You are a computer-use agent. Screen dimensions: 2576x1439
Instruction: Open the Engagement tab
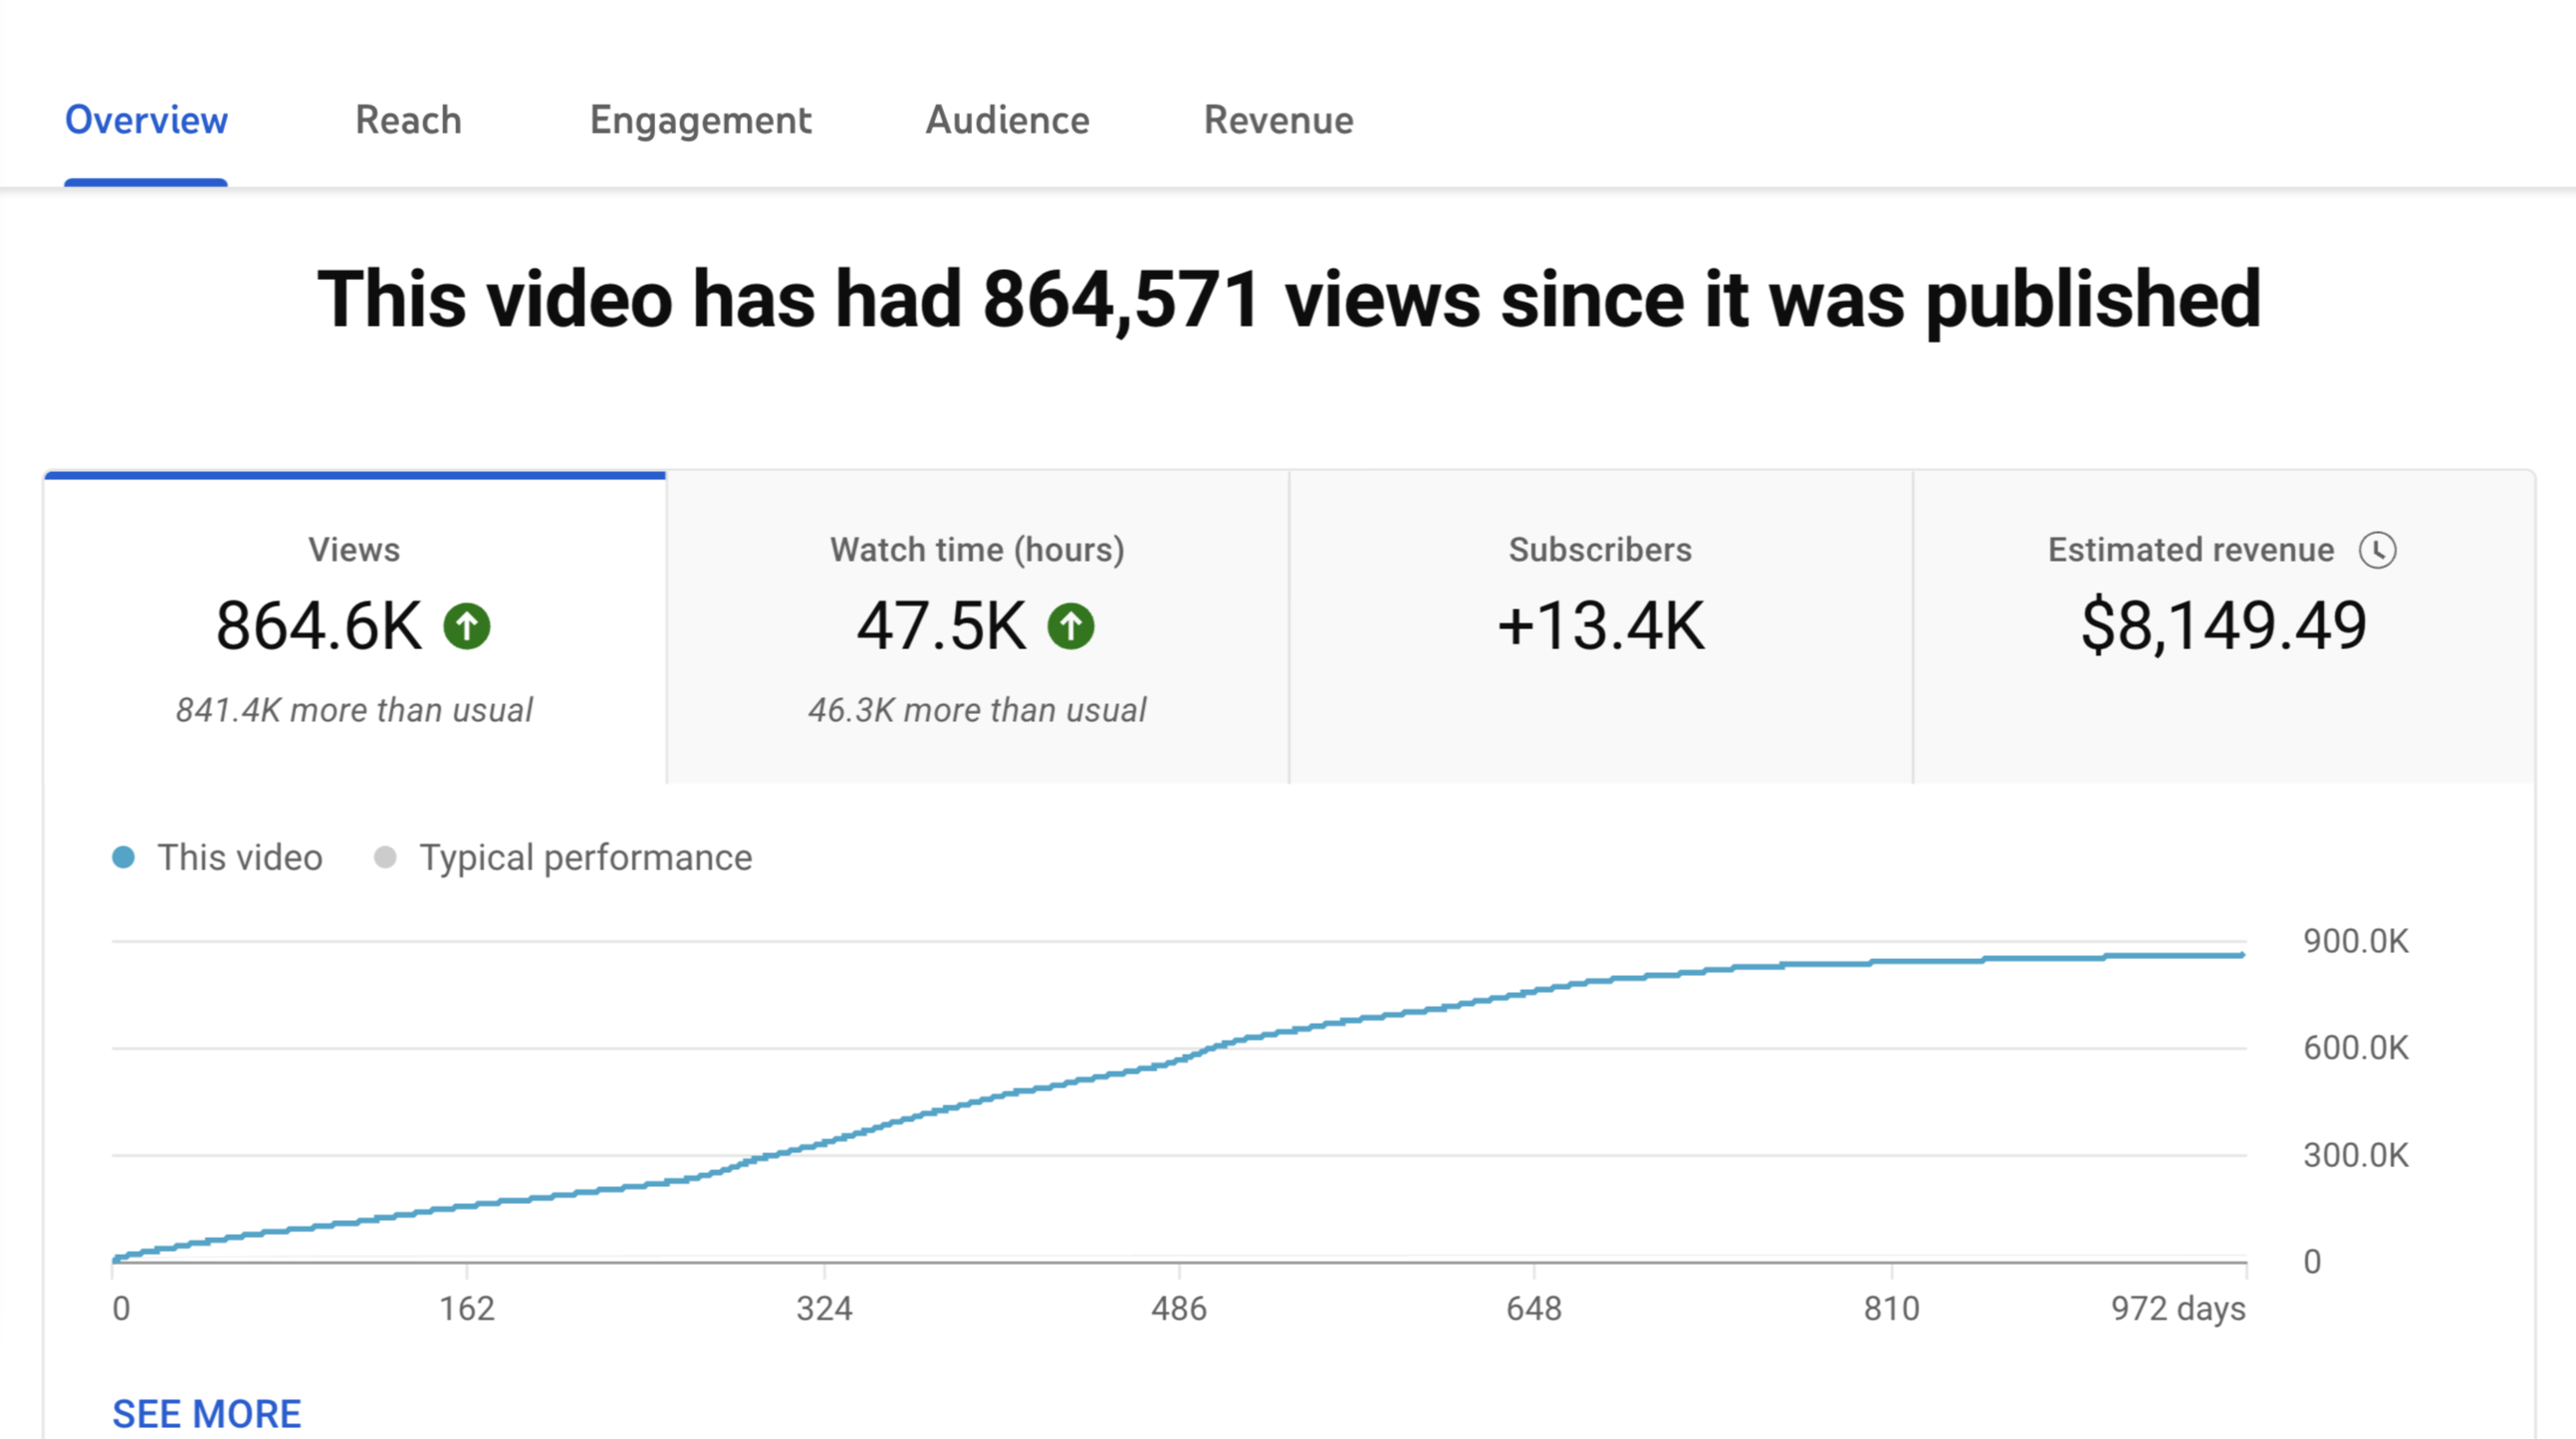[x=700, y=120]
